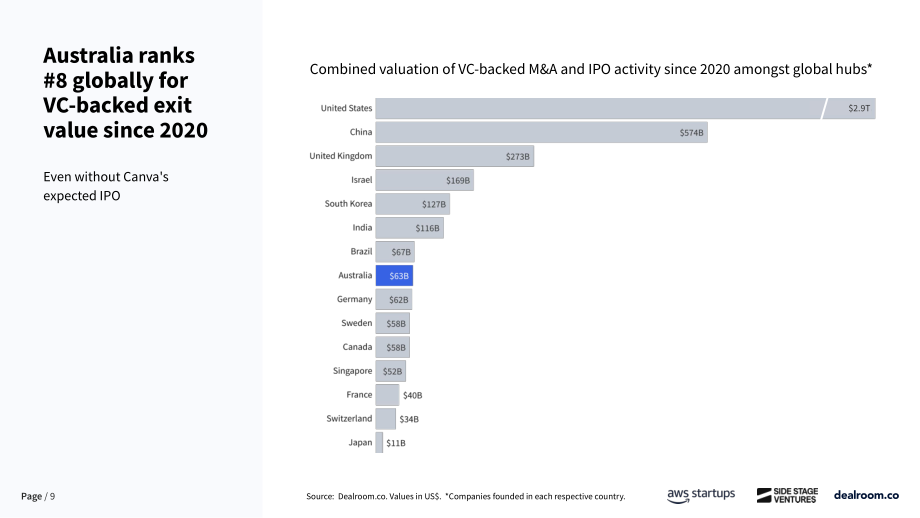This screenshot has width=920, height=518.
Task: Click the South Korea $127B bar
Action: (x=412, y=204)
